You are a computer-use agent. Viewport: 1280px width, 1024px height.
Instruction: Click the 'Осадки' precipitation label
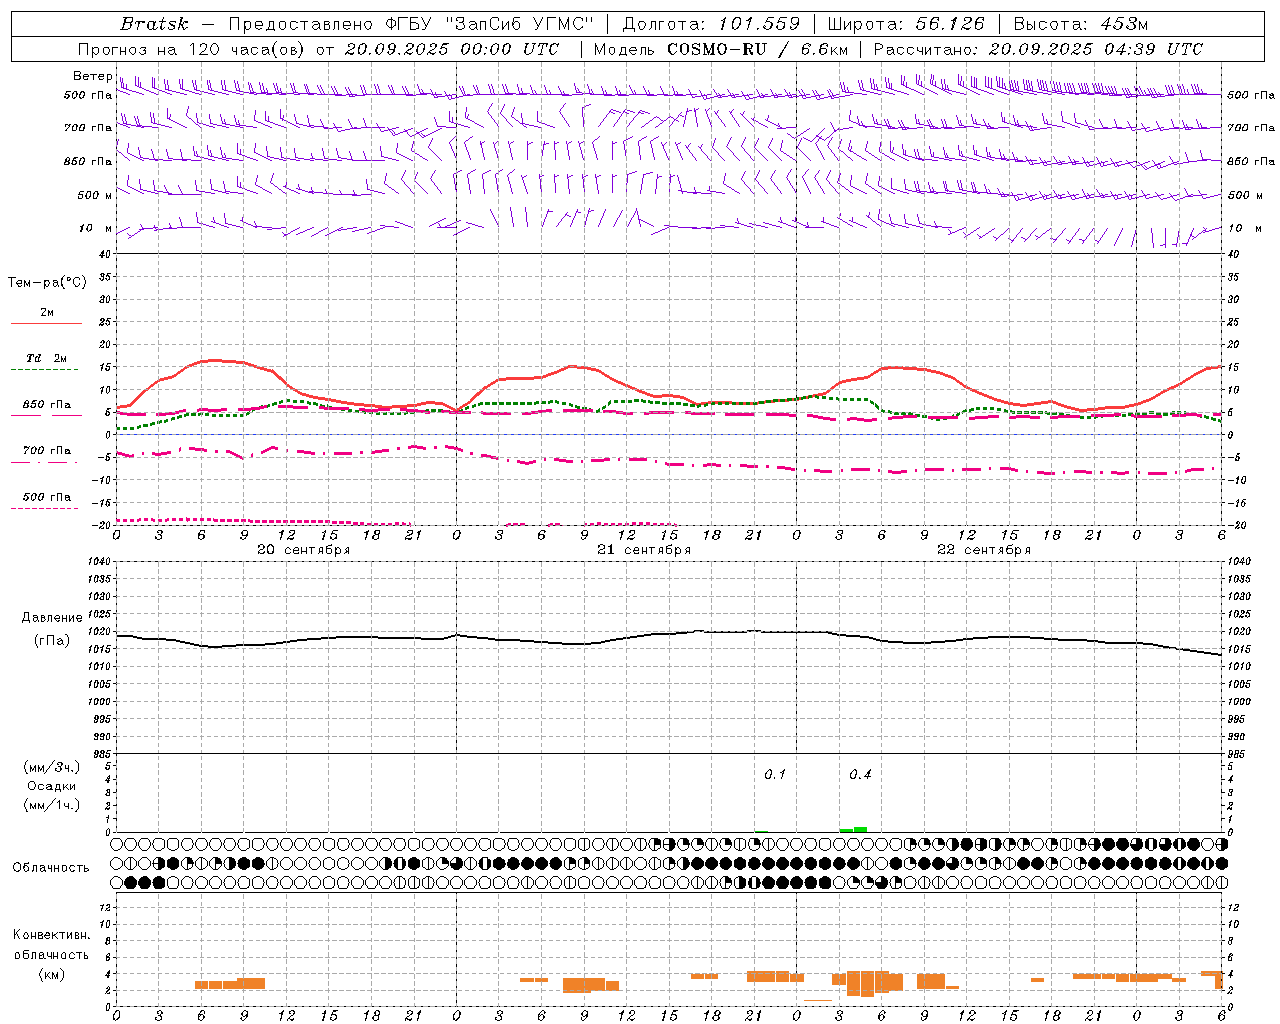click(x=52, y=786)
